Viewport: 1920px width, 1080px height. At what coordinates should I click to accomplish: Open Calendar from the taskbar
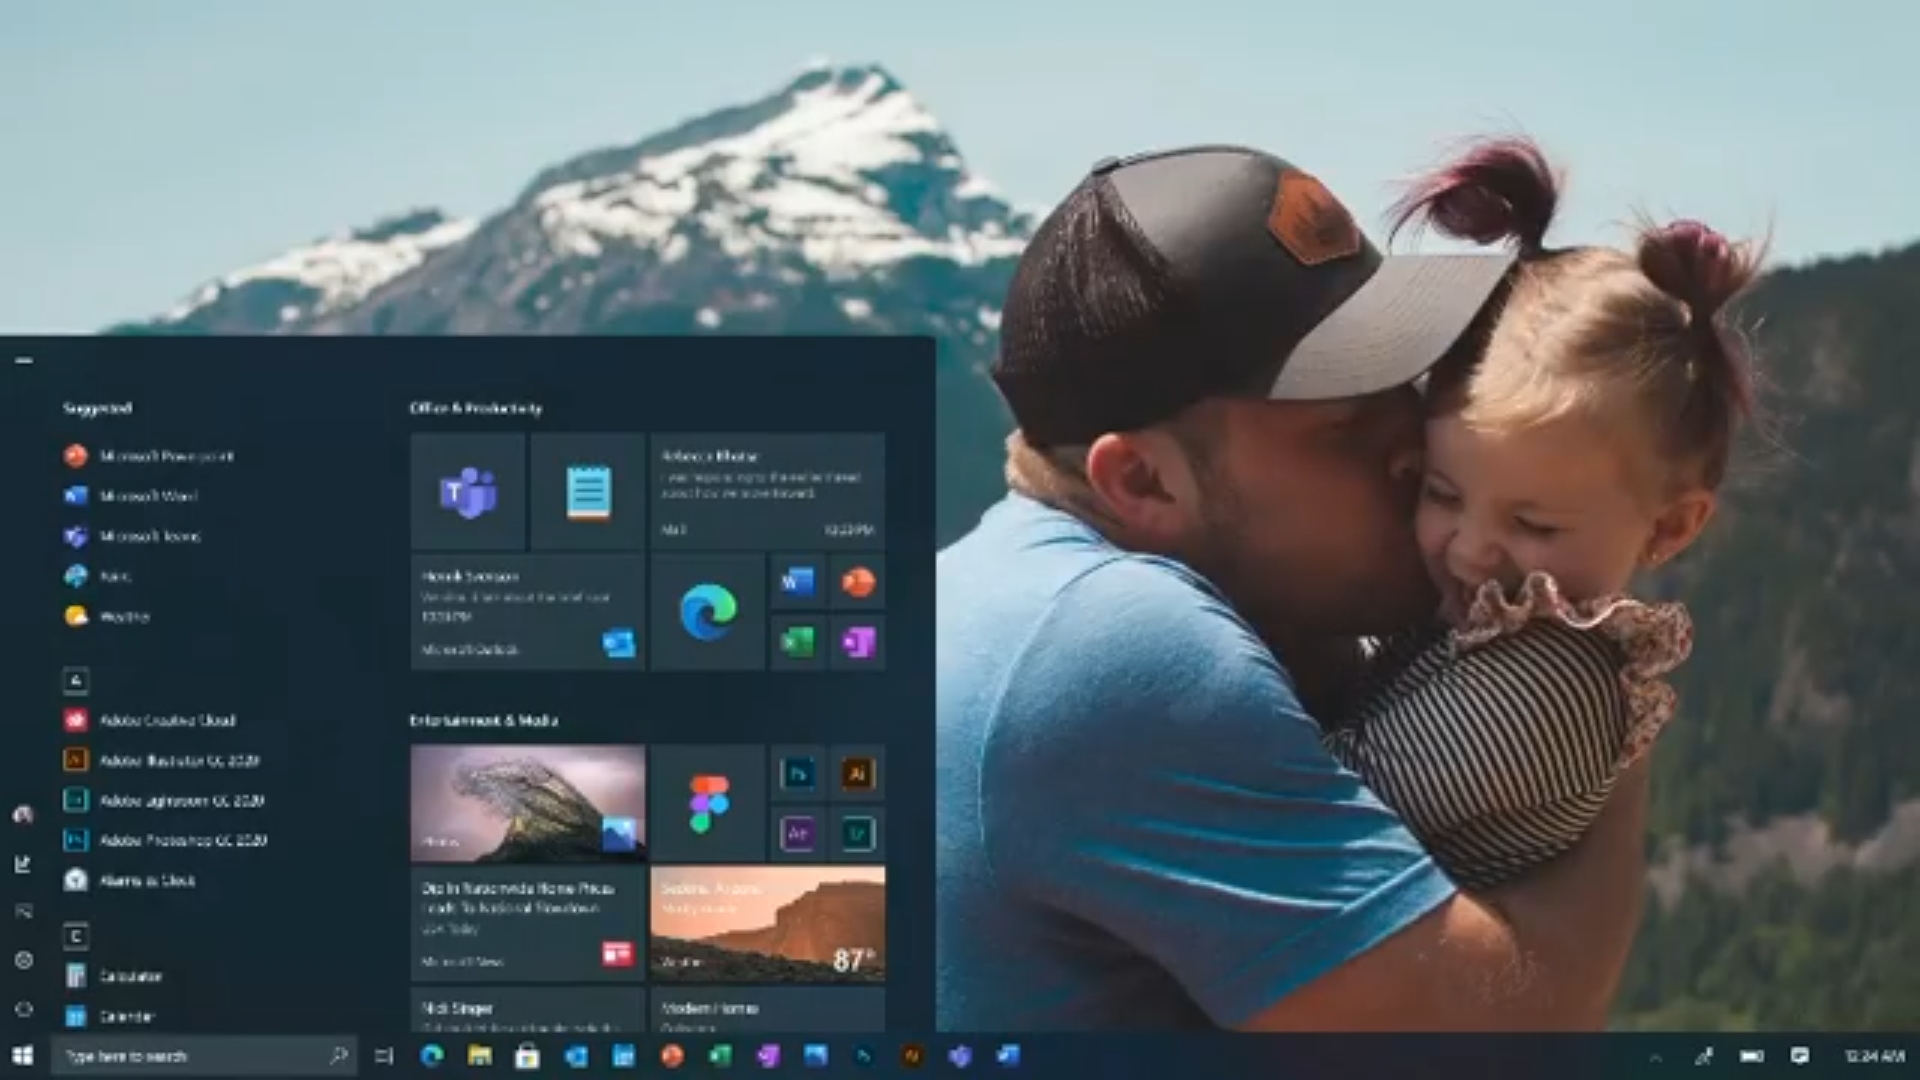[x=623, y=1056]
